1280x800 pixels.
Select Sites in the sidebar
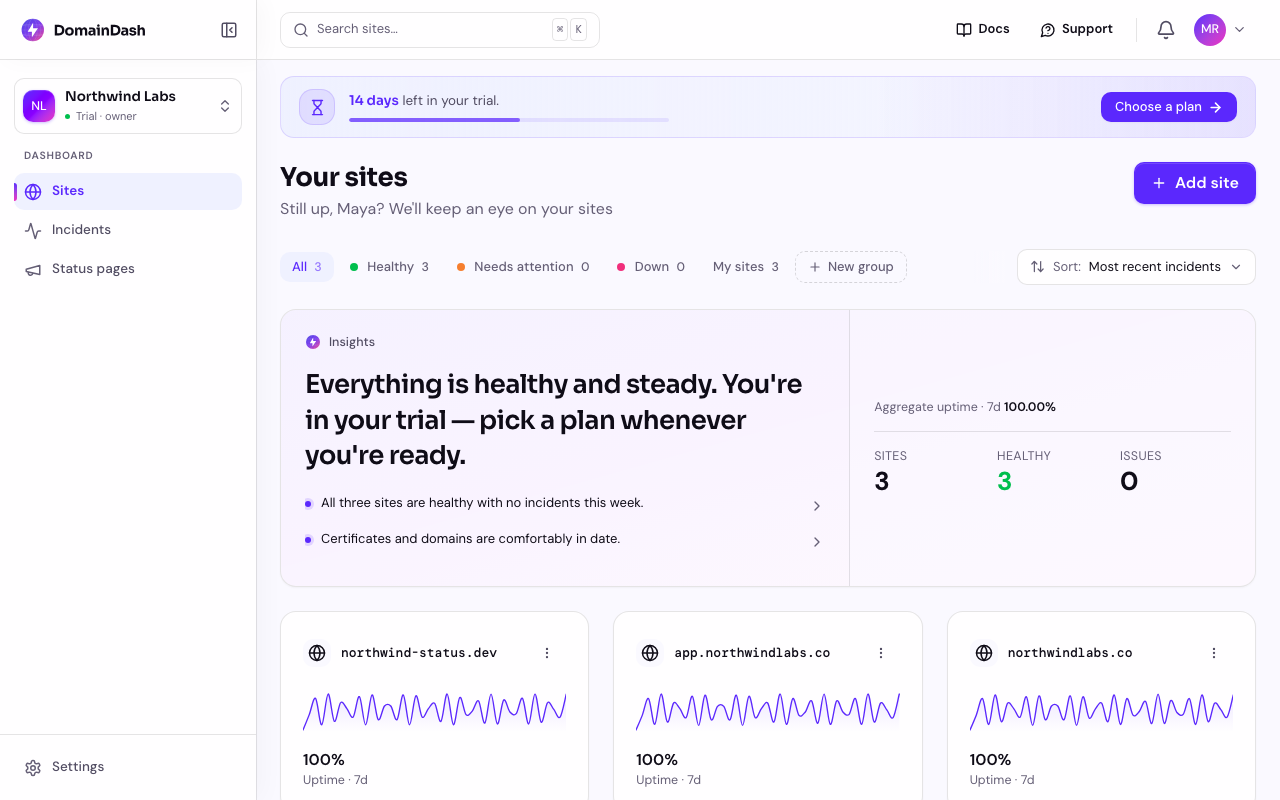128,191
